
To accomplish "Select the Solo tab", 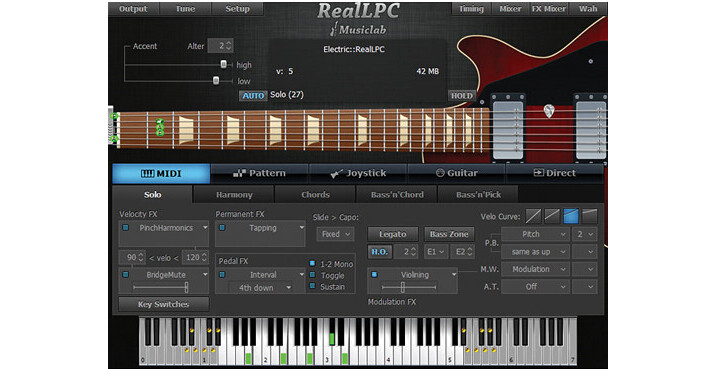I will 153,195.
